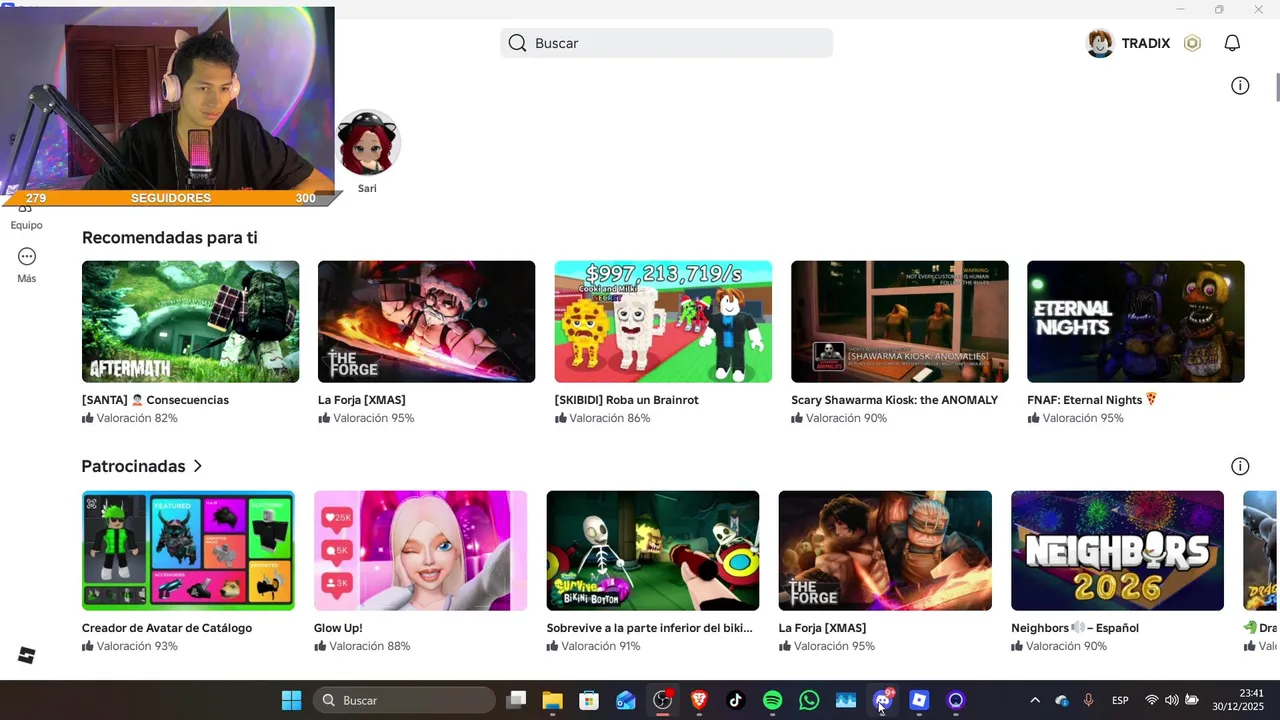Click 'FNAF: Eternal Nights' title

[1092, 400]
